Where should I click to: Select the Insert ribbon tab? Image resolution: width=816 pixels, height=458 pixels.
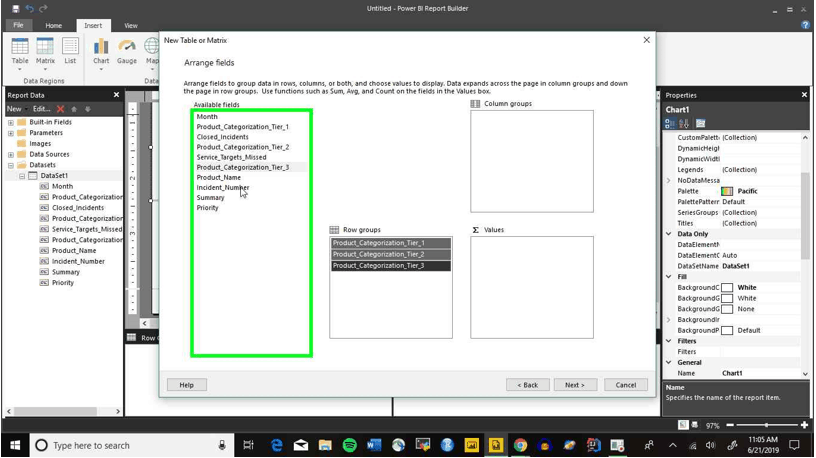tap(93, 26)
